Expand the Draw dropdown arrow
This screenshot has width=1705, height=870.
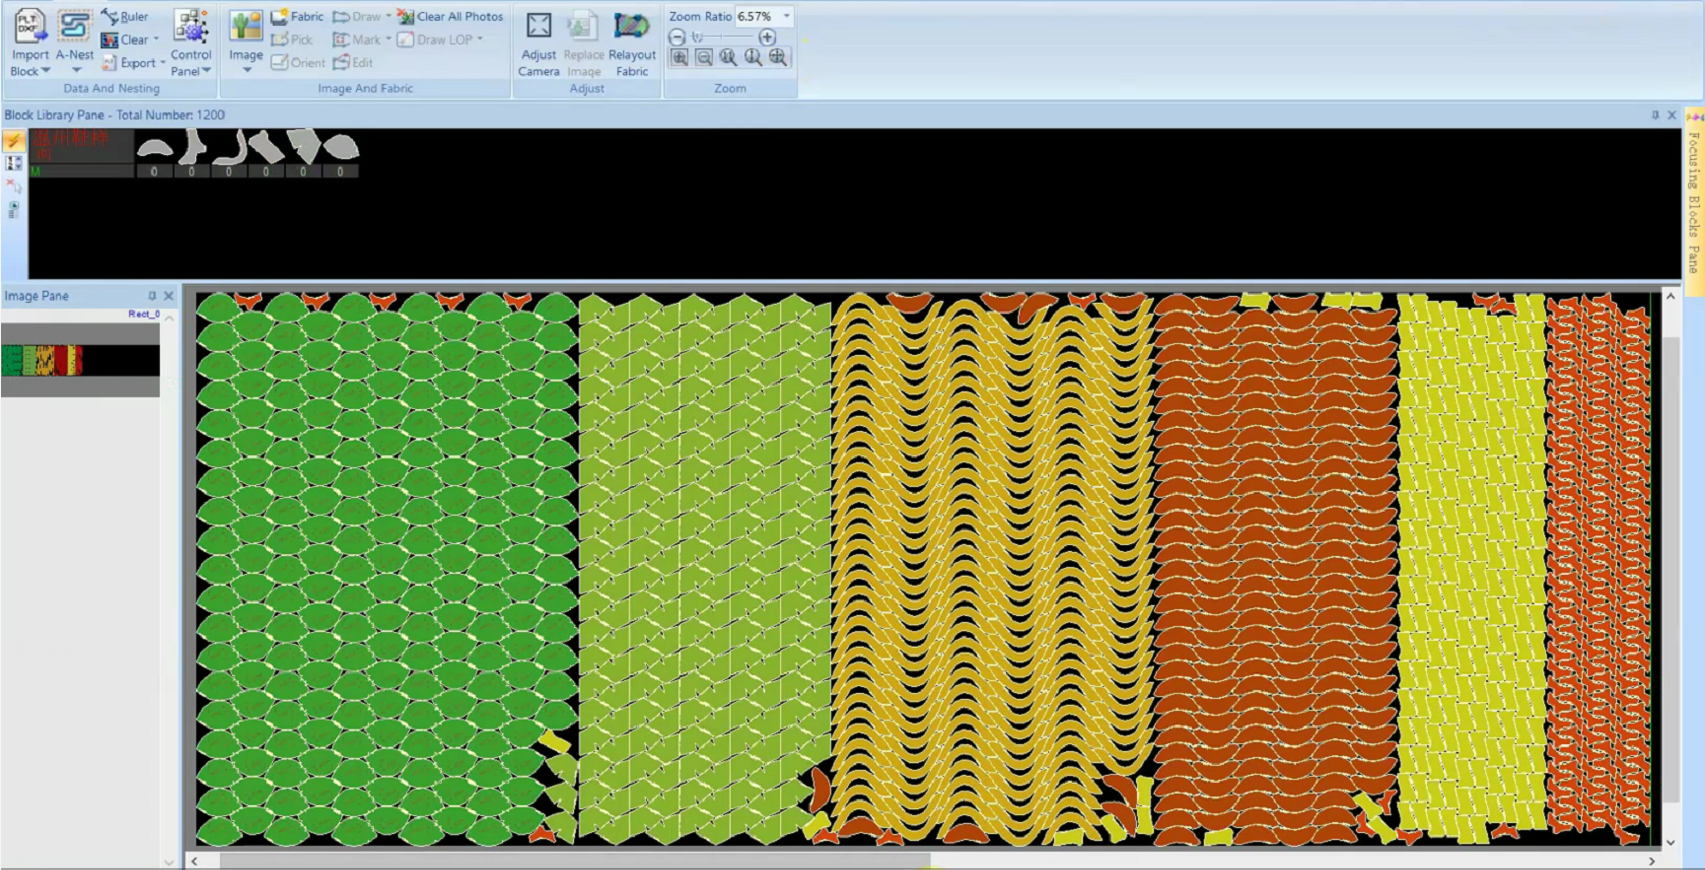(x=389, y=16)
